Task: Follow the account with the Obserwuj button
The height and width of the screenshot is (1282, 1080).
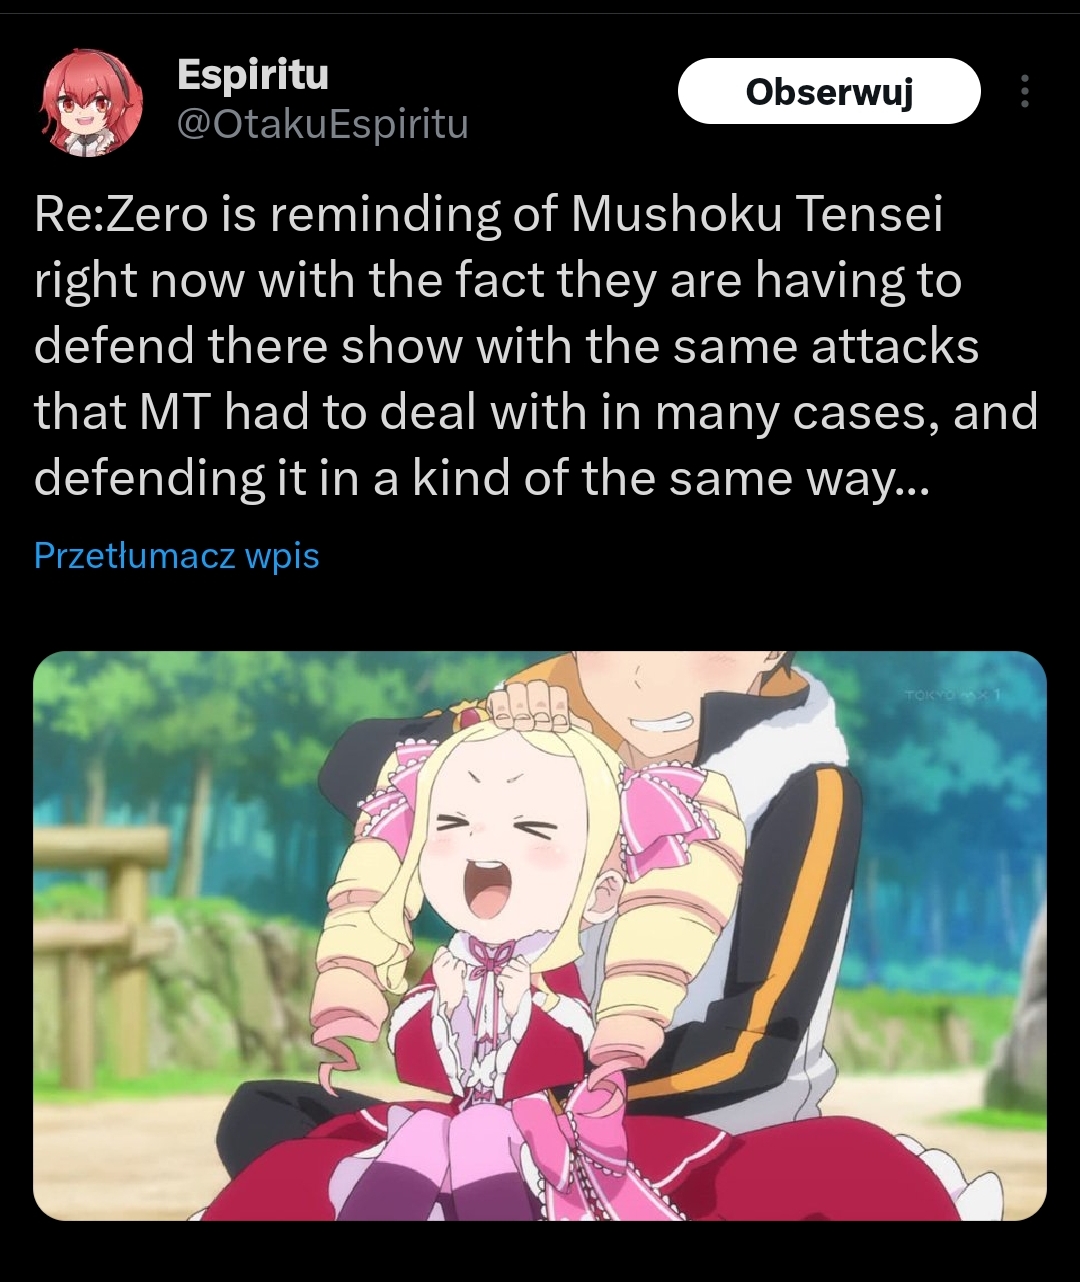Action: point(829,91)
